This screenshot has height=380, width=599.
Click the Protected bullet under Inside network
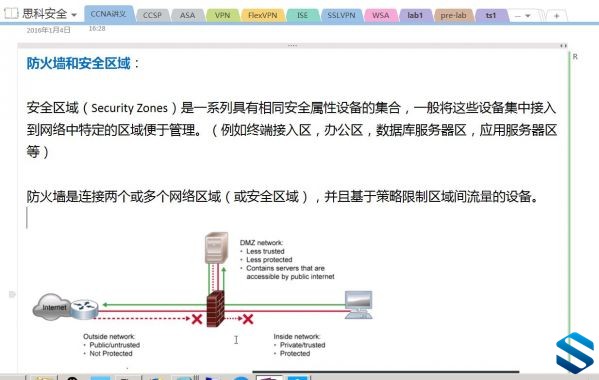pos(295,354)
